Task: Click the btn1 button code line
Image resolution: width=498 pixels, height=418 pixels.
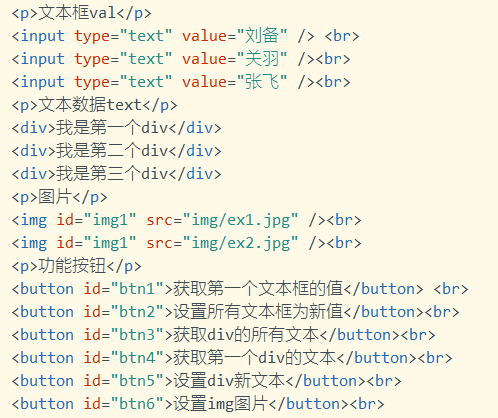Action: click(x=240, y=289)
